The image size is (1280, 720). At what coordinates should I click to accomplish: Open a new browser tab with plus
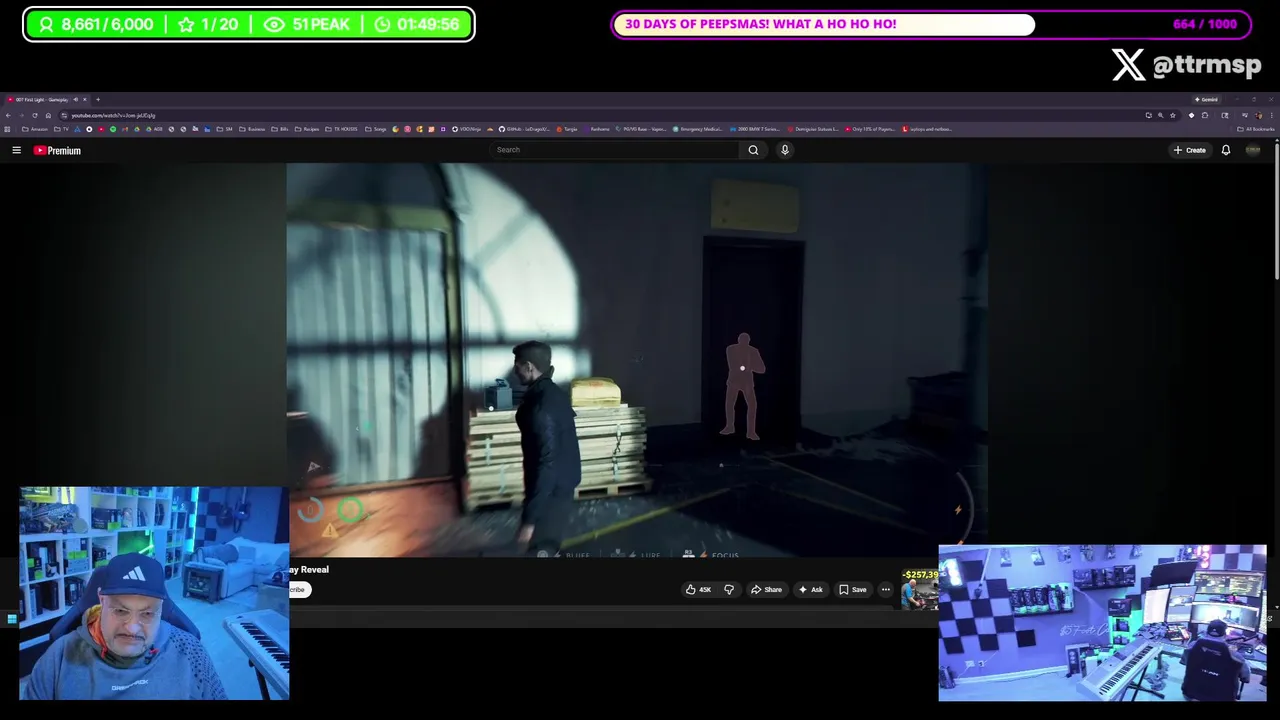98,100
